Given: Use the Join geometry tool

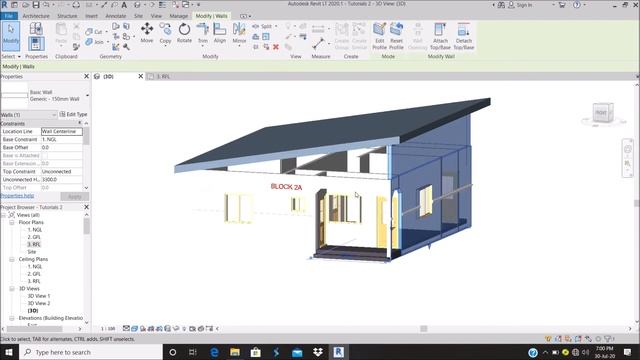Looking at the screenshot, I should (95, 42).
